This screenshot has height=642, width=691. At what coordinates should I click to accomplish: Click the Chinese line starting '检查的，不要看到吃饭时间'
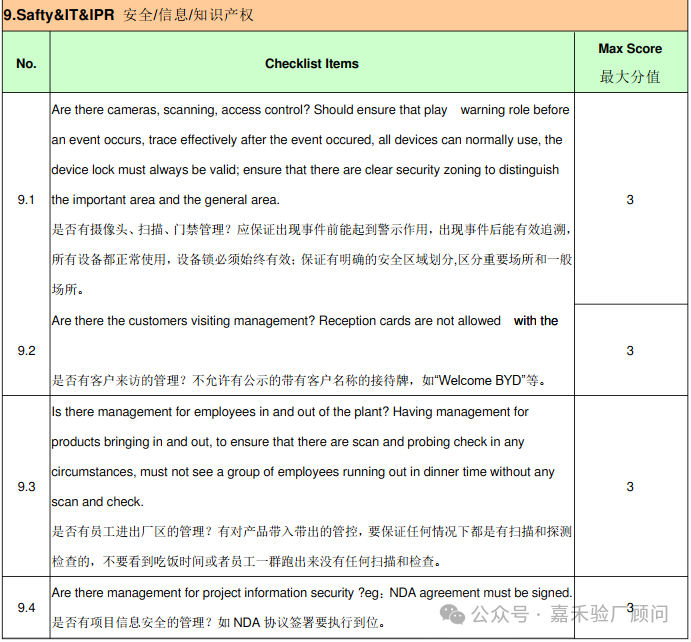click(x=247, y=562)
